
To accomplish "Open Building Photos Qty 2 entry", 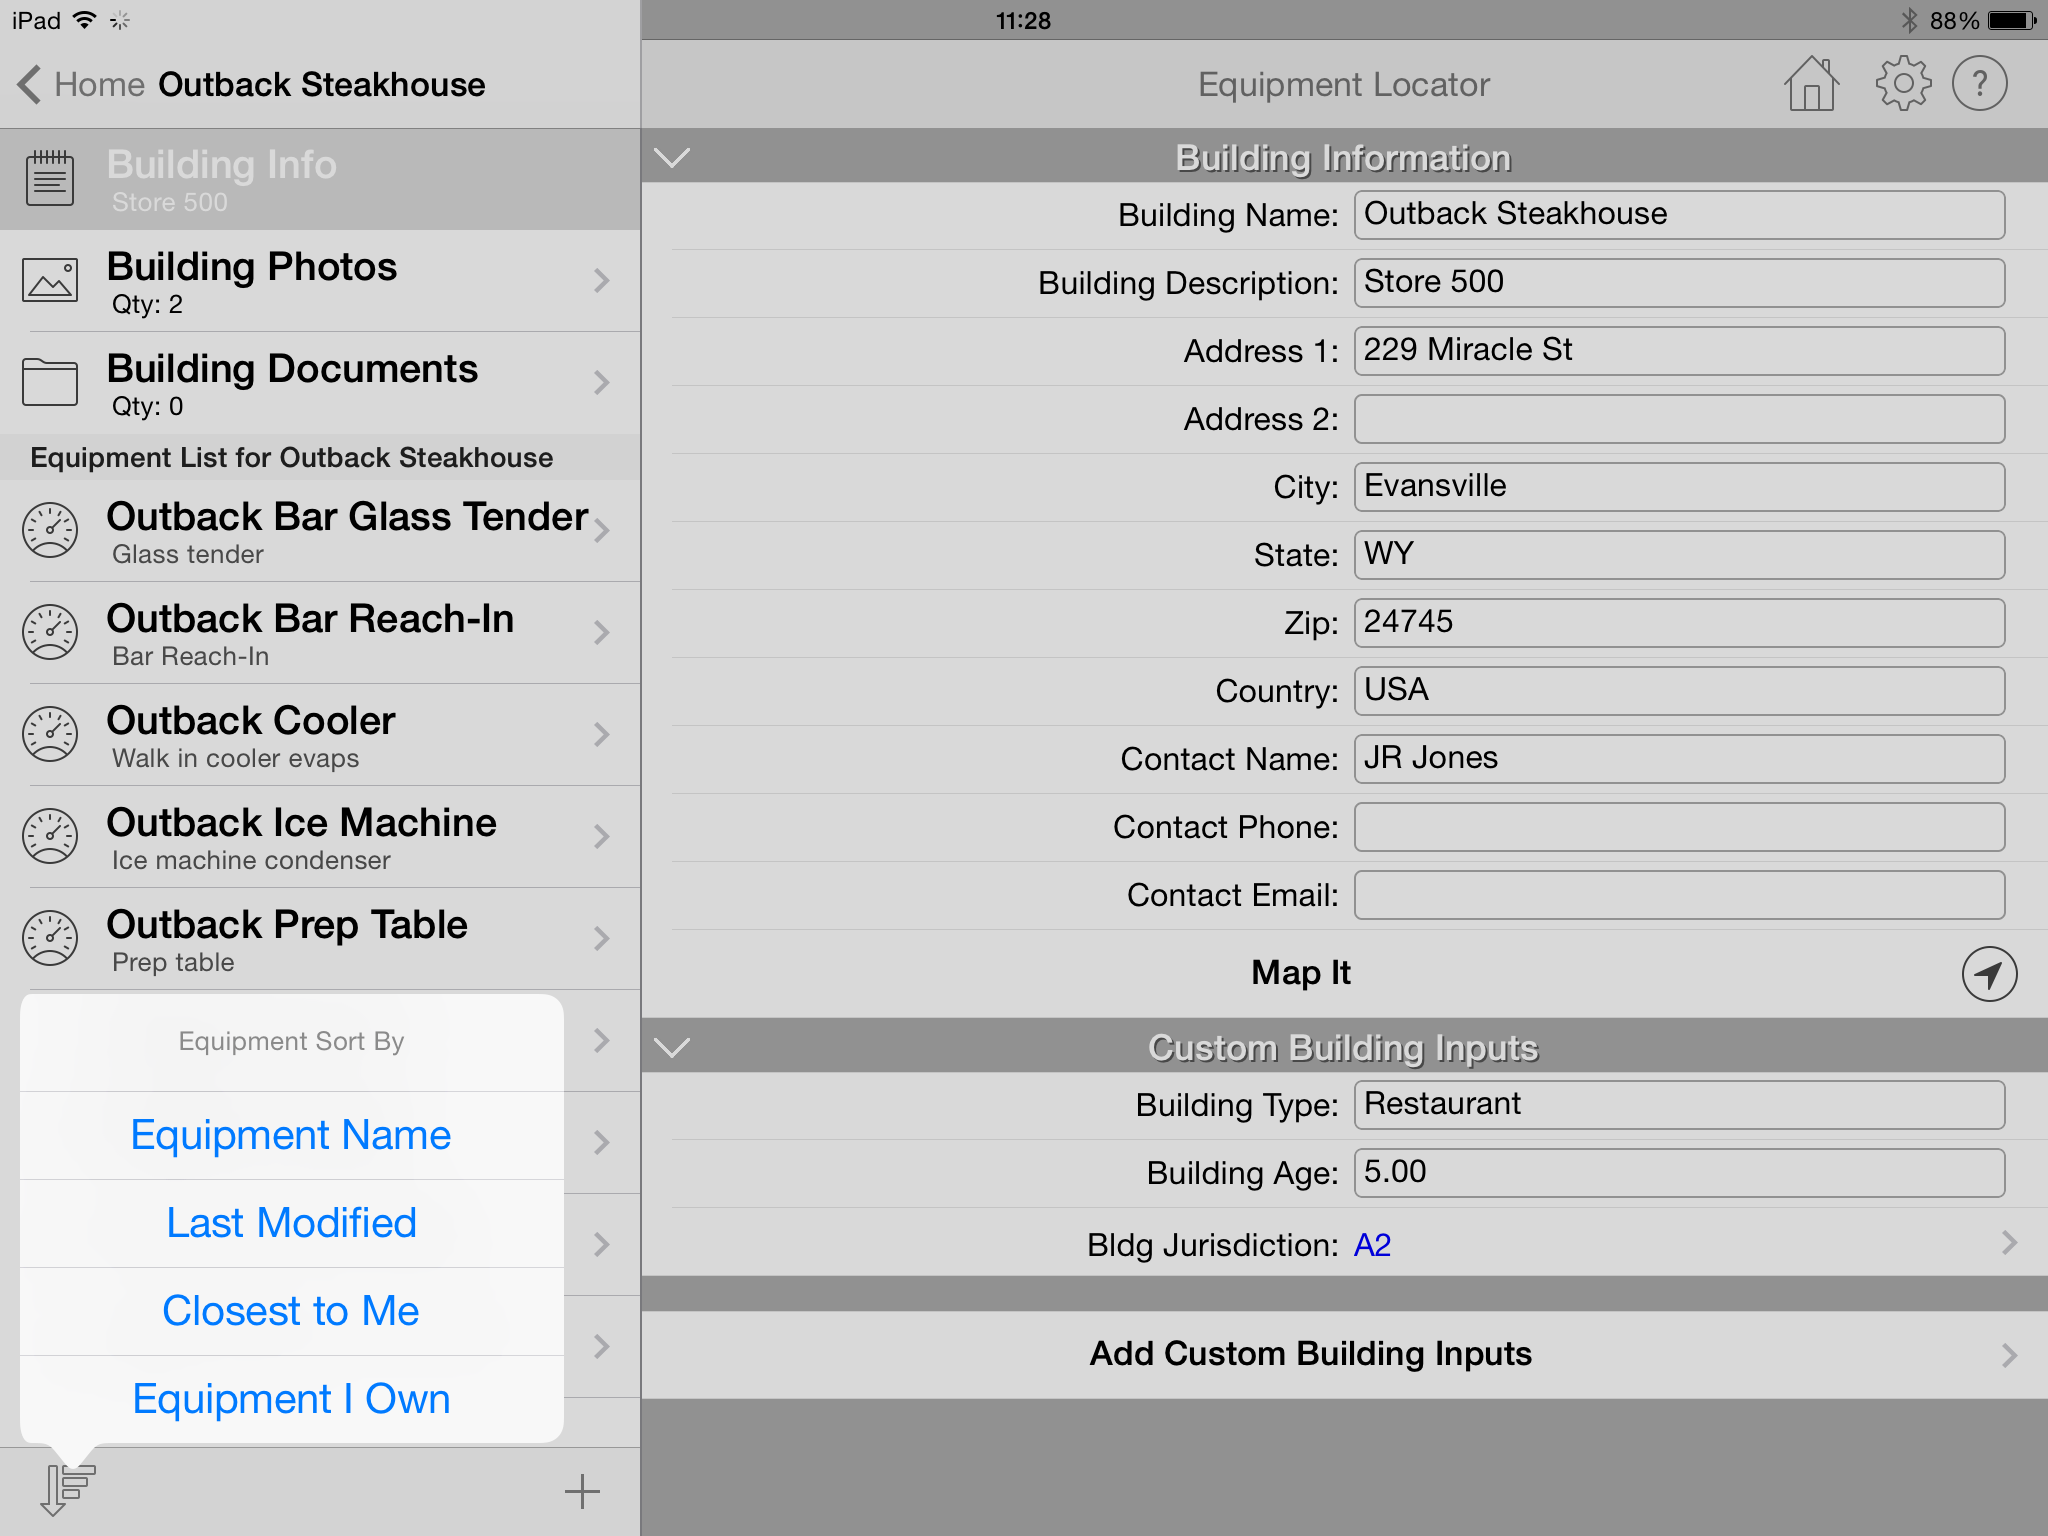I will [x=320, y=280].
